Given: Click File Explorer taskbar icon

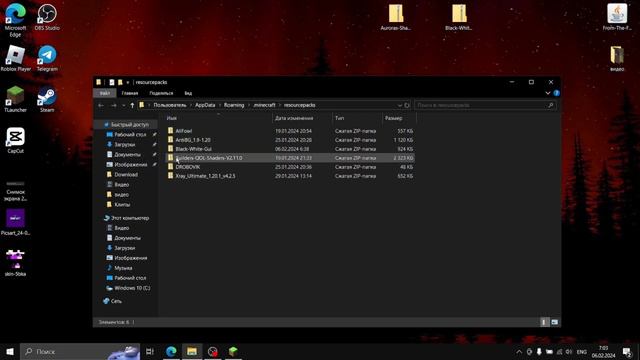Looking at the screenshot, I should click(x=192, y=351).
